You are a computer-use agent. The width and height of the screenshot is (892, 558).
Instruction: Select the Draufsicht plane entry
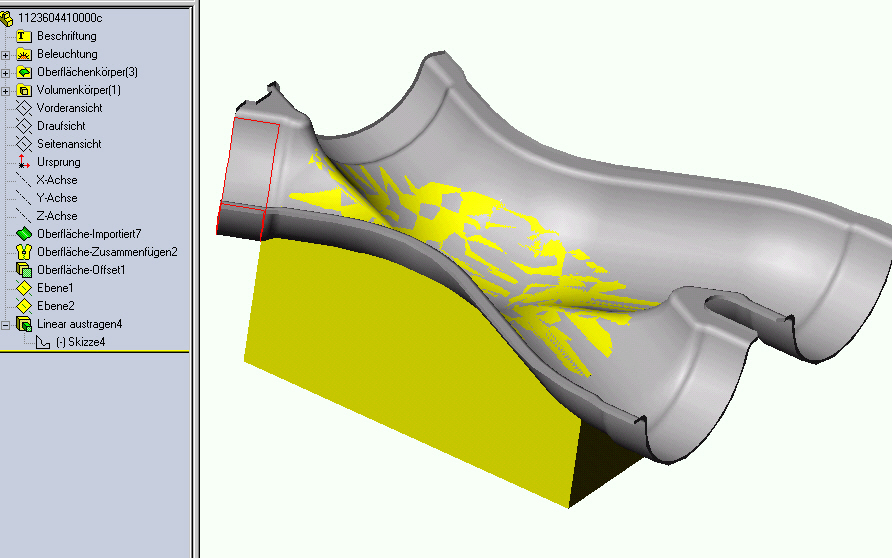pyautogui.click(x=61, y=126)
